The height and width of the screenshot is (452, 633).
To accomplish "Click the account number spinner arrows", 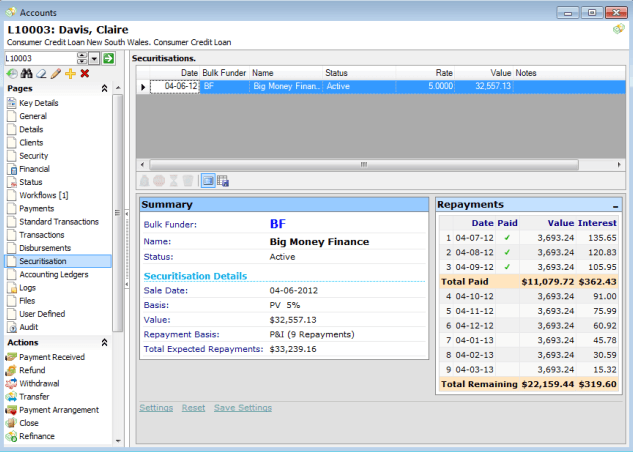I will tap(82, 59).
